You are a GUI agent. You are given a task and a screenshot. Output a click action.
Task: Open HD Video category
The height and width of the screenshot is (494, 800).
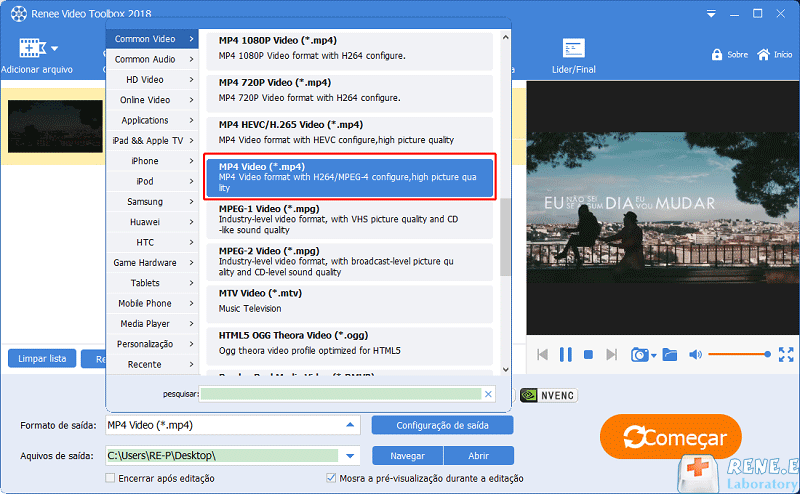click(152, 80)
